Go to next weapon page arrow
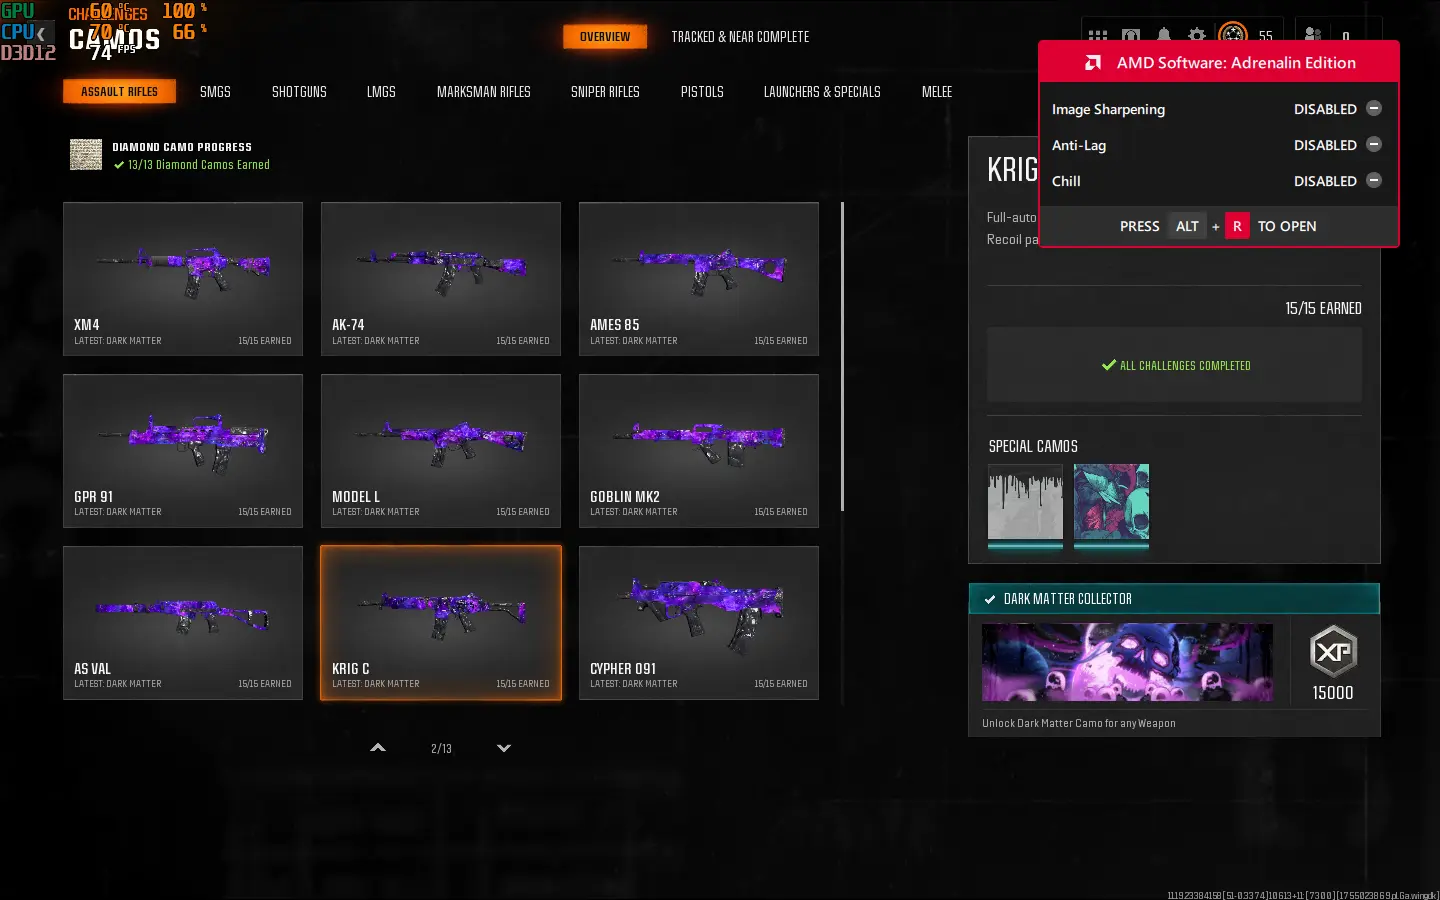Image resolution: width=1440 pixels, height=900 pixels. point(504,748)
